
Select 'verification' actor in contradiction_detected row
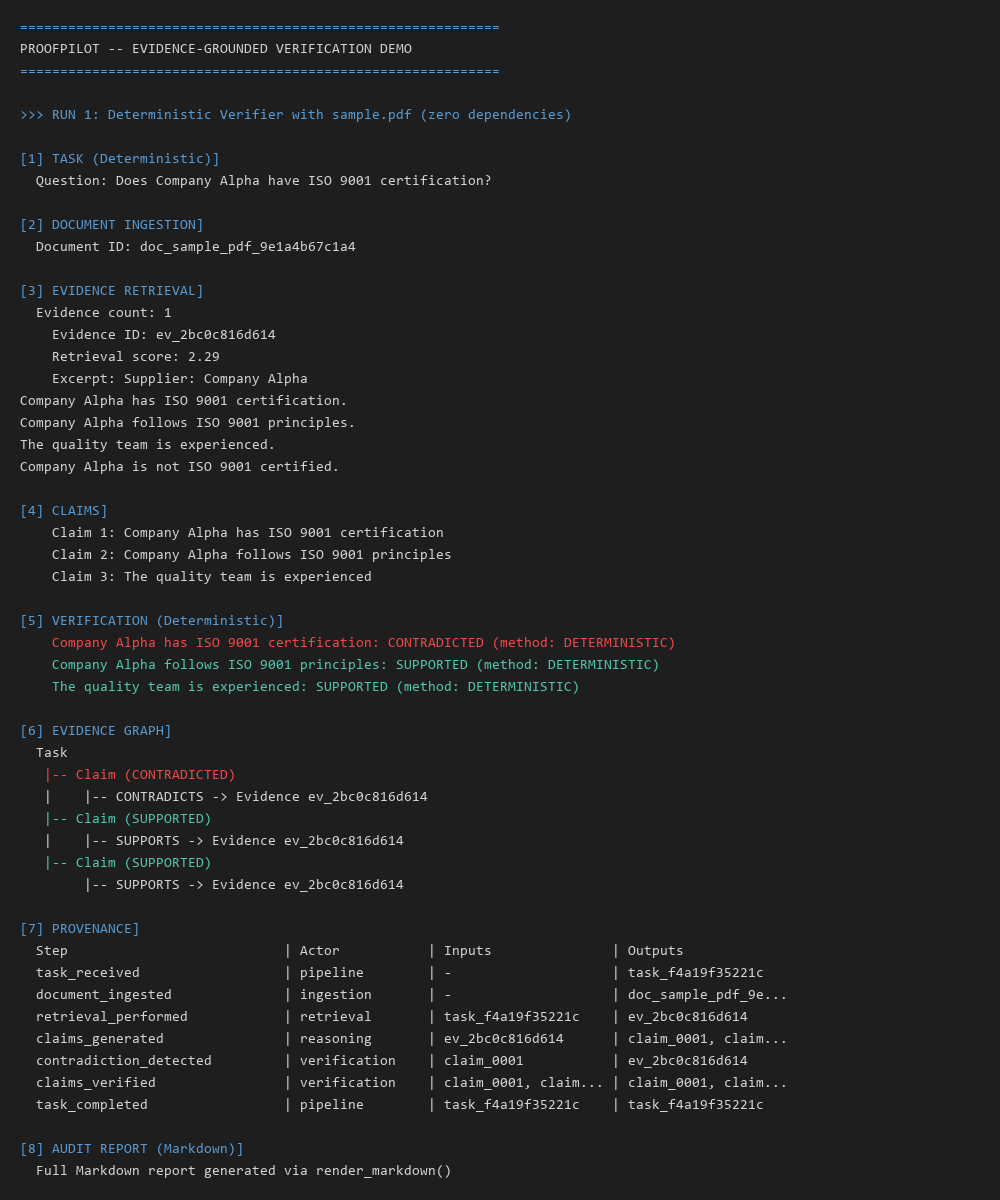pos(348,1060)
